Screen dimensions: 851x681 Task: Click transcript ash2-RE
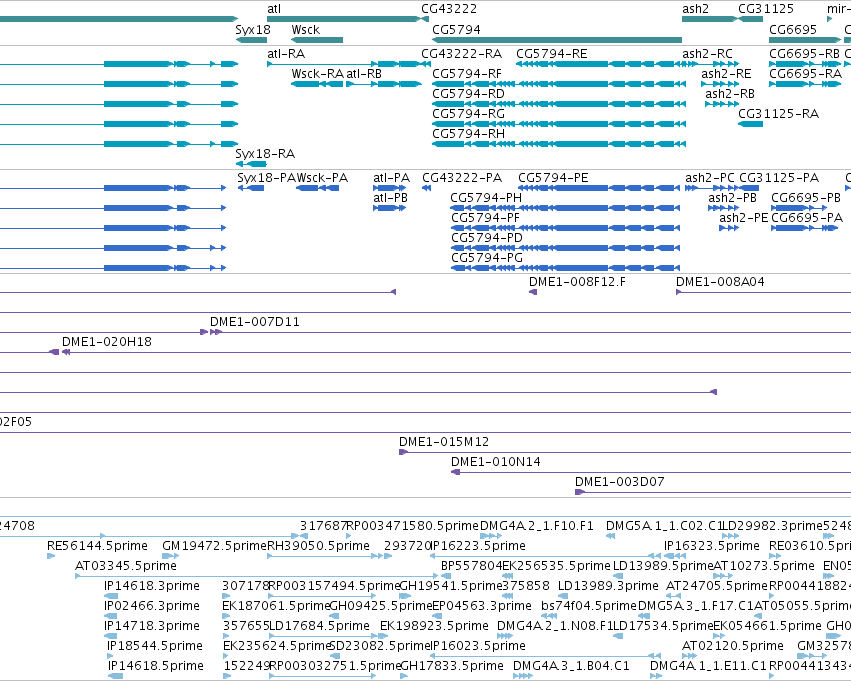pyautogui.click(x=726, y=74)
